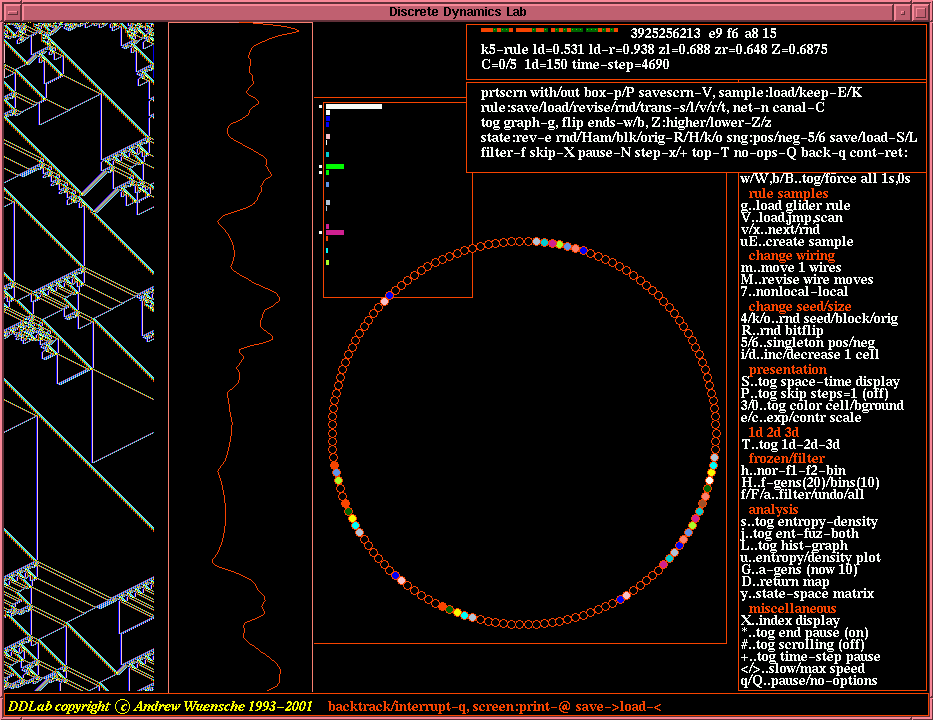Click '*..tog end pause (on)' option
This screenshot has height=720, width=933.
(804, 633)
